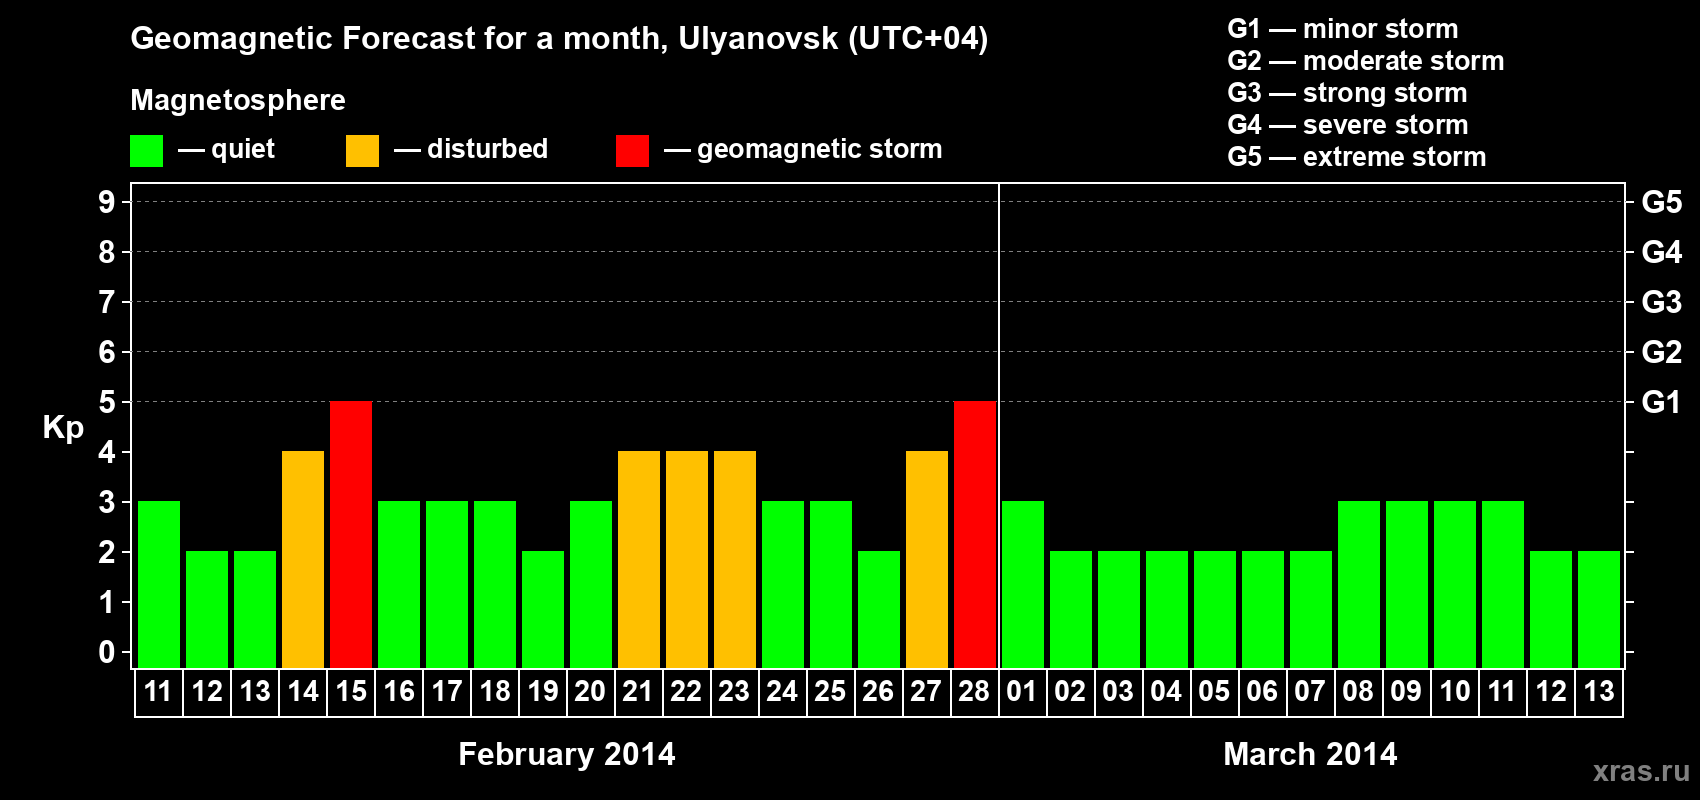Viewport: 1700px width, 800px height.
Task: Click the Kp value 9 axis tick
Action: pyautogui.click(x=107, y=202)
